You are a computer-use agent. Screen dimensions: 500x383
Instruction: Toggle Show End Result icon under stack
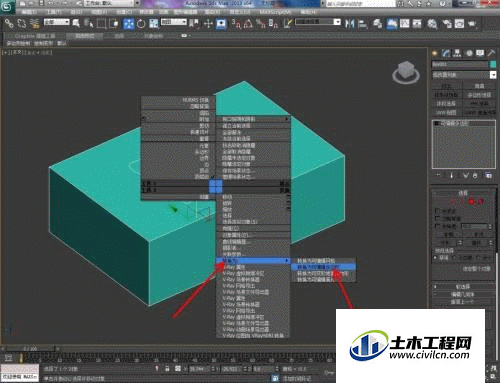click(x=452, y=175)
